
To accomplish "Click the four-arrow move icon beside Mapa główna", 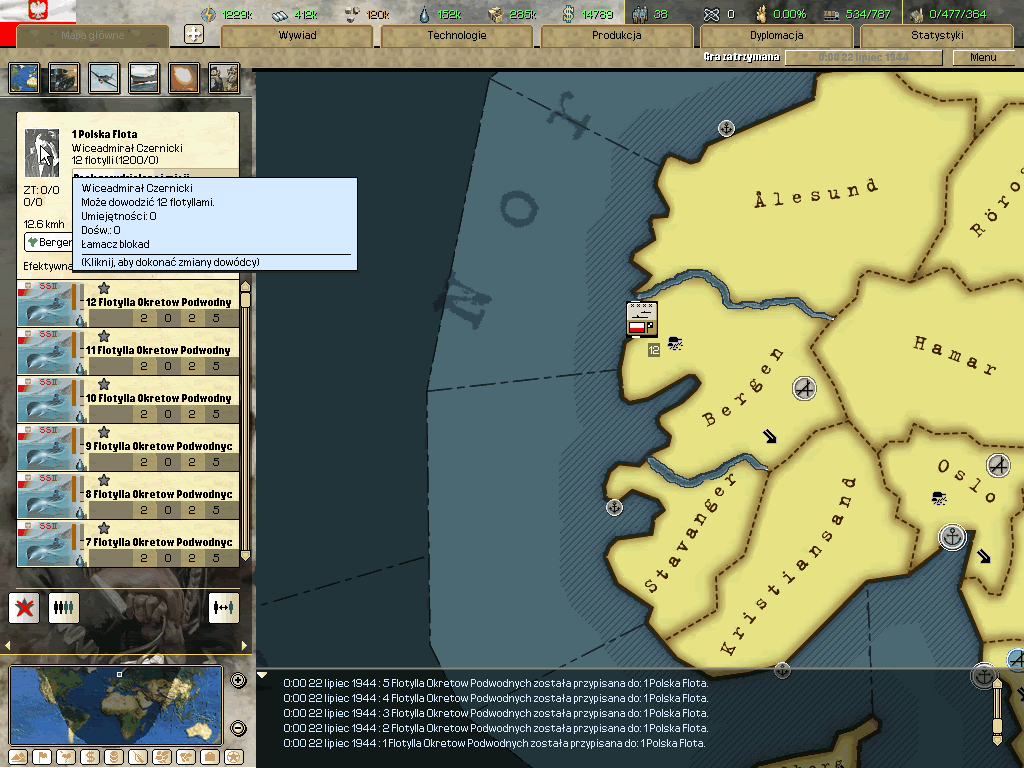I will click(194, 34).
